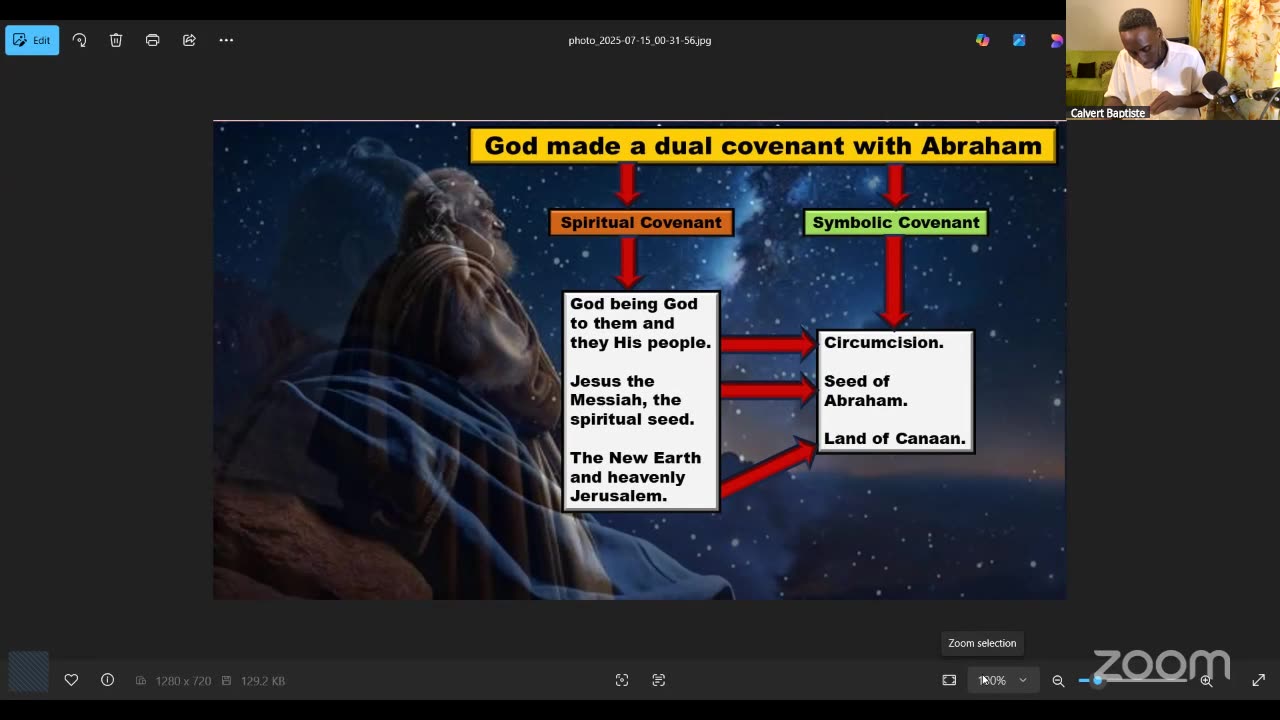This screenshot has height=720, width=1280.
Task: Open the Edit image button
Action: click(32, 40)
